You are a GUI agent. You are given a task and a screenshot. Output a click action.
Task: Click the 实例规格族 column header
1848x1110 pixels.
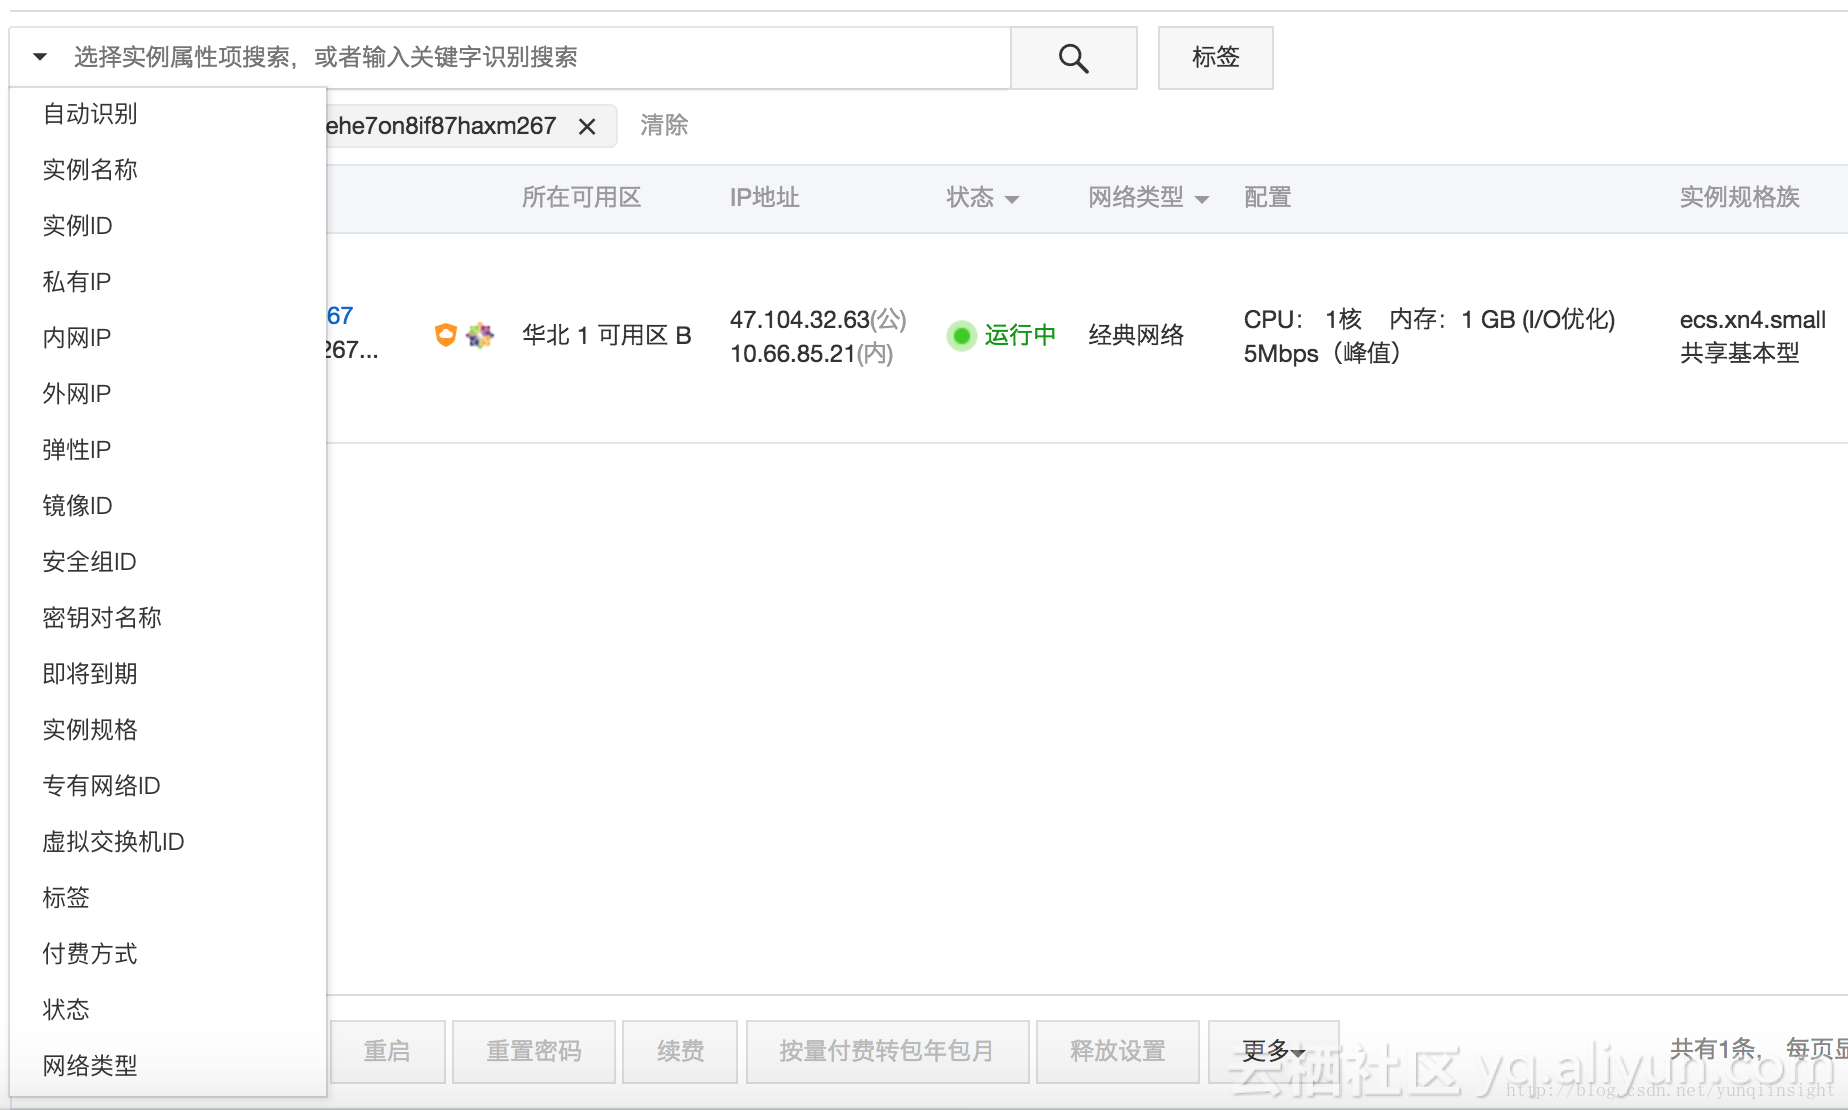point(1740,198)
